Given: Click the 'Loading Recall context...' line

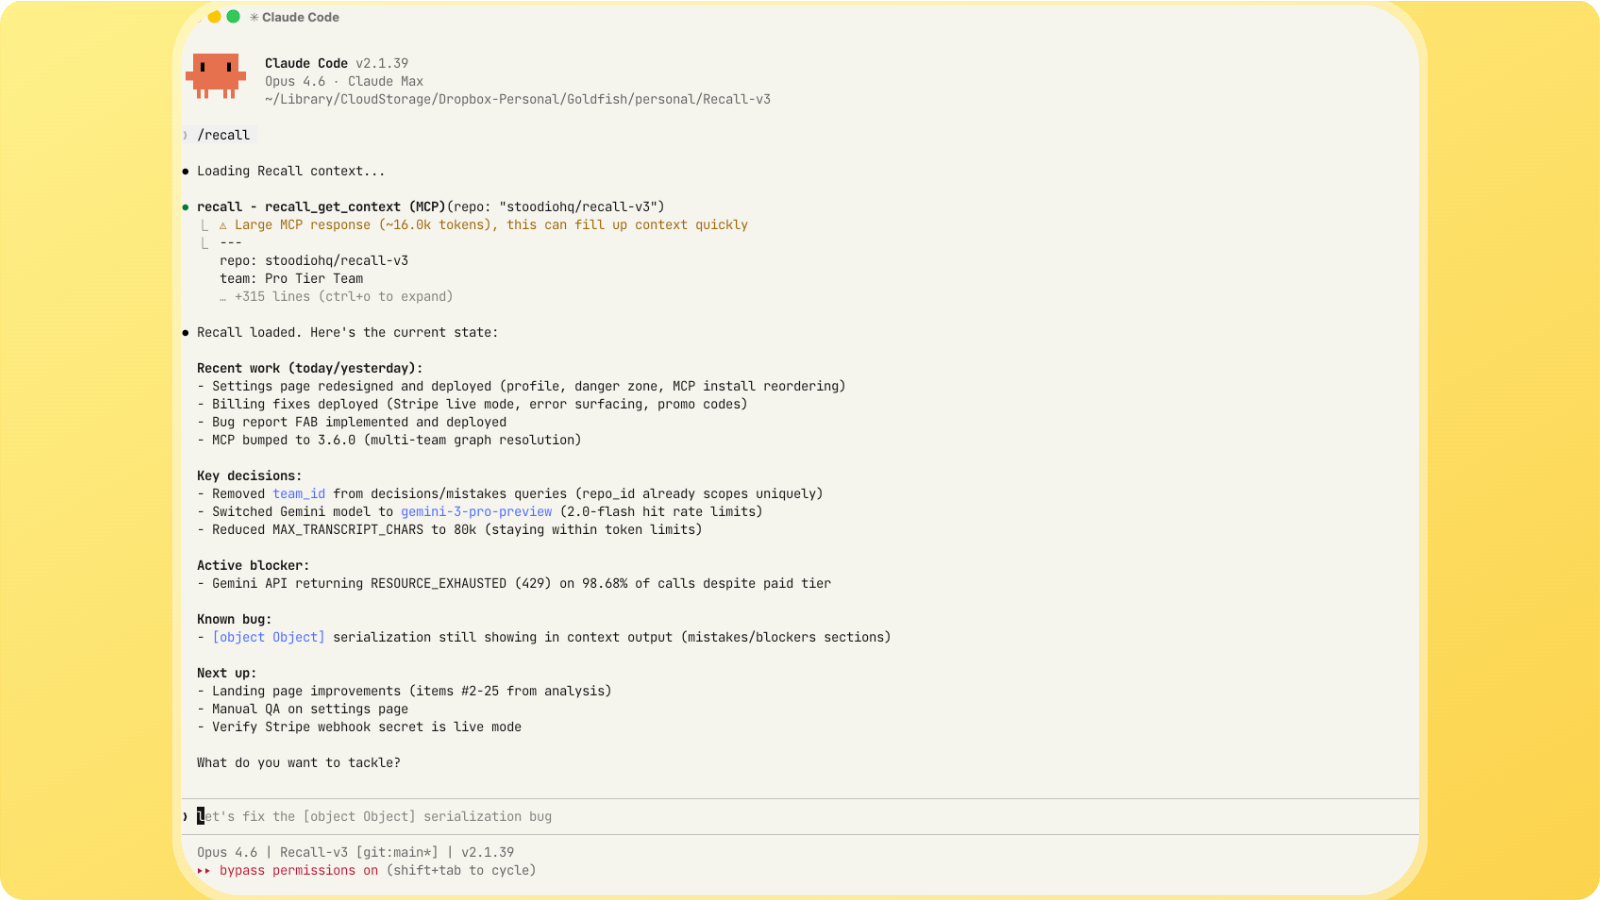Looking at the screenshot, I should [291, 171].
